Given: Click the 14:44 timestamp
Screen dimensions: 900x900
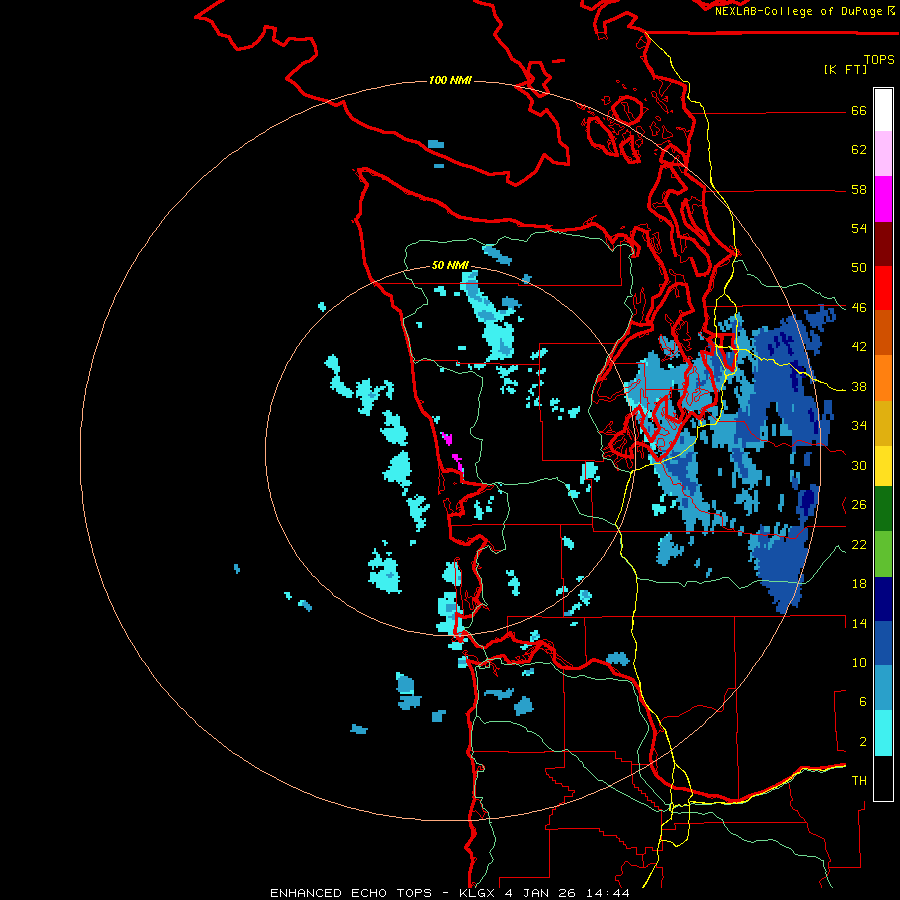Looking at the screenshot, I should point(608,893).
